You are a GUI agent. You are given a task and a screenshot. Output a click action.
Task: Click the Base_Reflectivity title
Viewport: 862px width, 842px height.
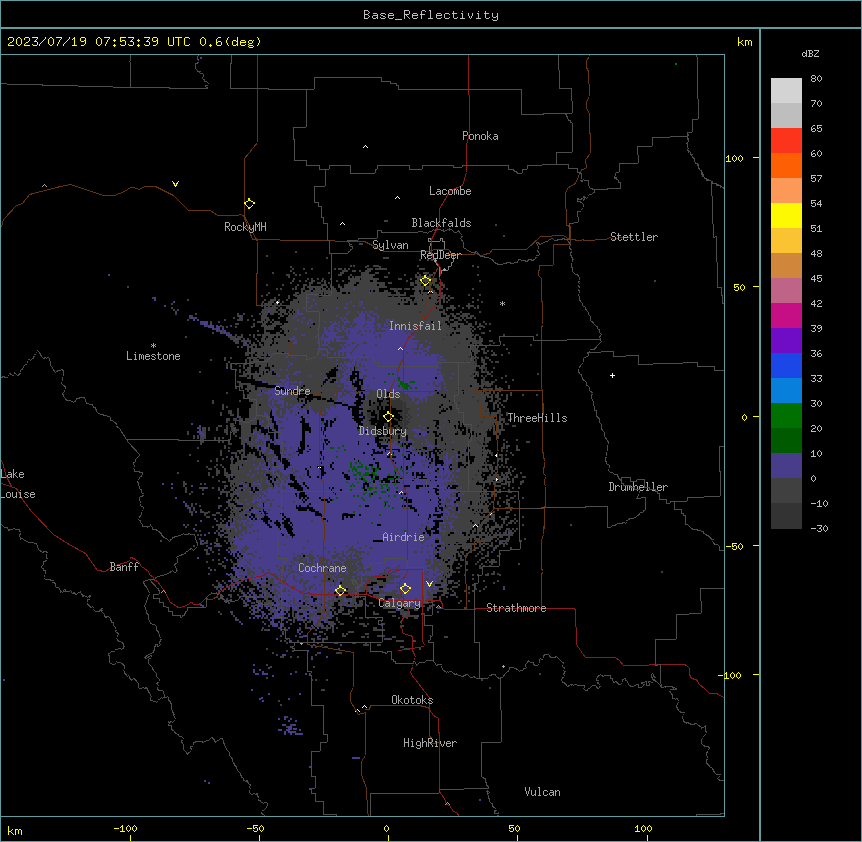431,15
